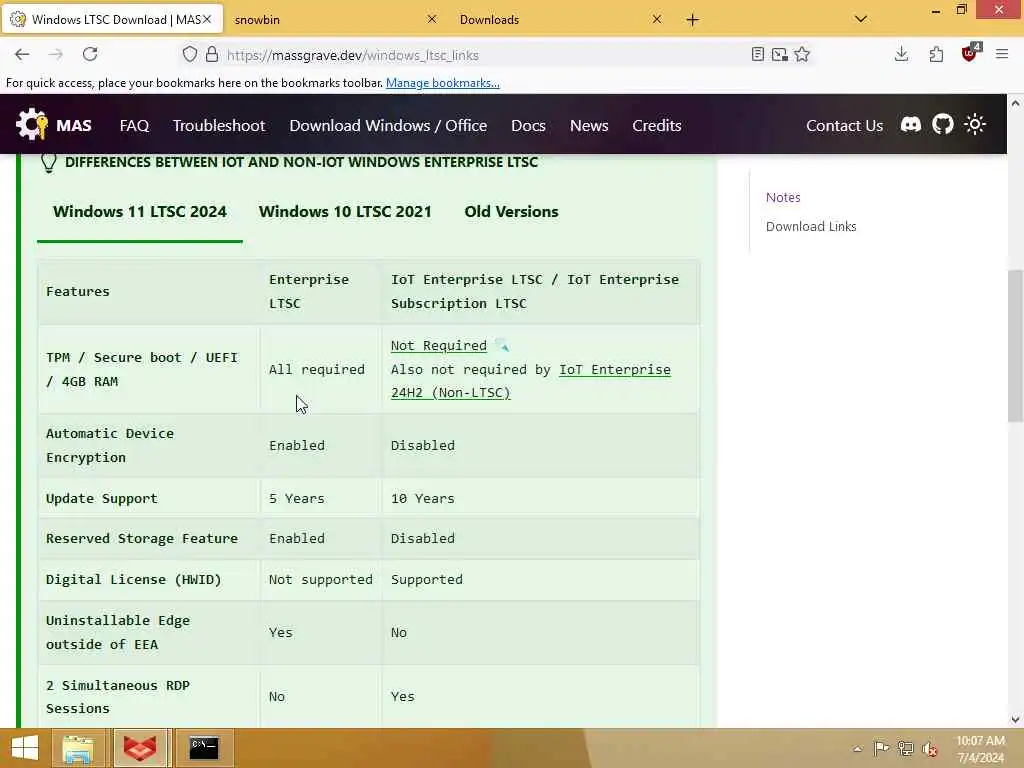Select the Windows LTSC Download tab

coord(112,20)
